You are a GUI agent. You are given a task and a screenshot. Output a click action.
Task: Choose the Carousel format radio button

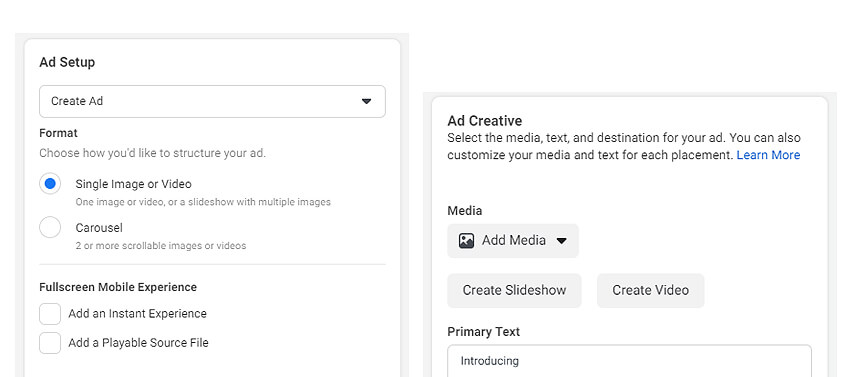click(50, 227)
